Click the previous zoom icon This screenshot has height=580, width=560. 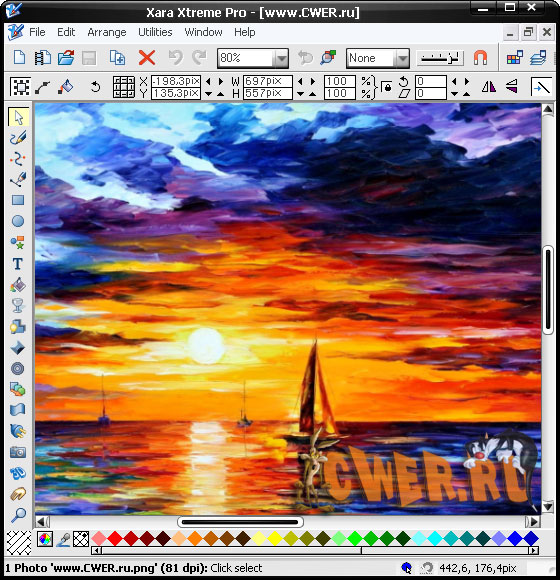(305, 58)
